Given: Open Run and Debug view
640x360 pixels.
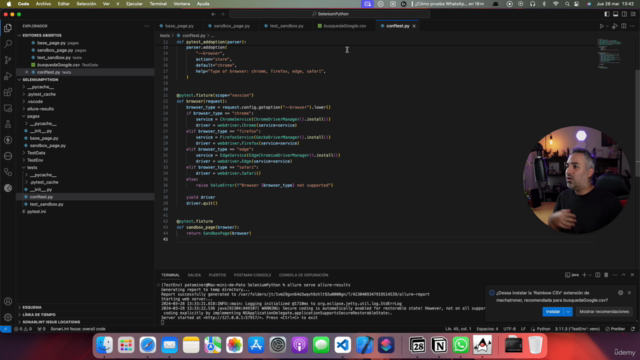Looking at the screenshot, I should click(x=8, y=76).
